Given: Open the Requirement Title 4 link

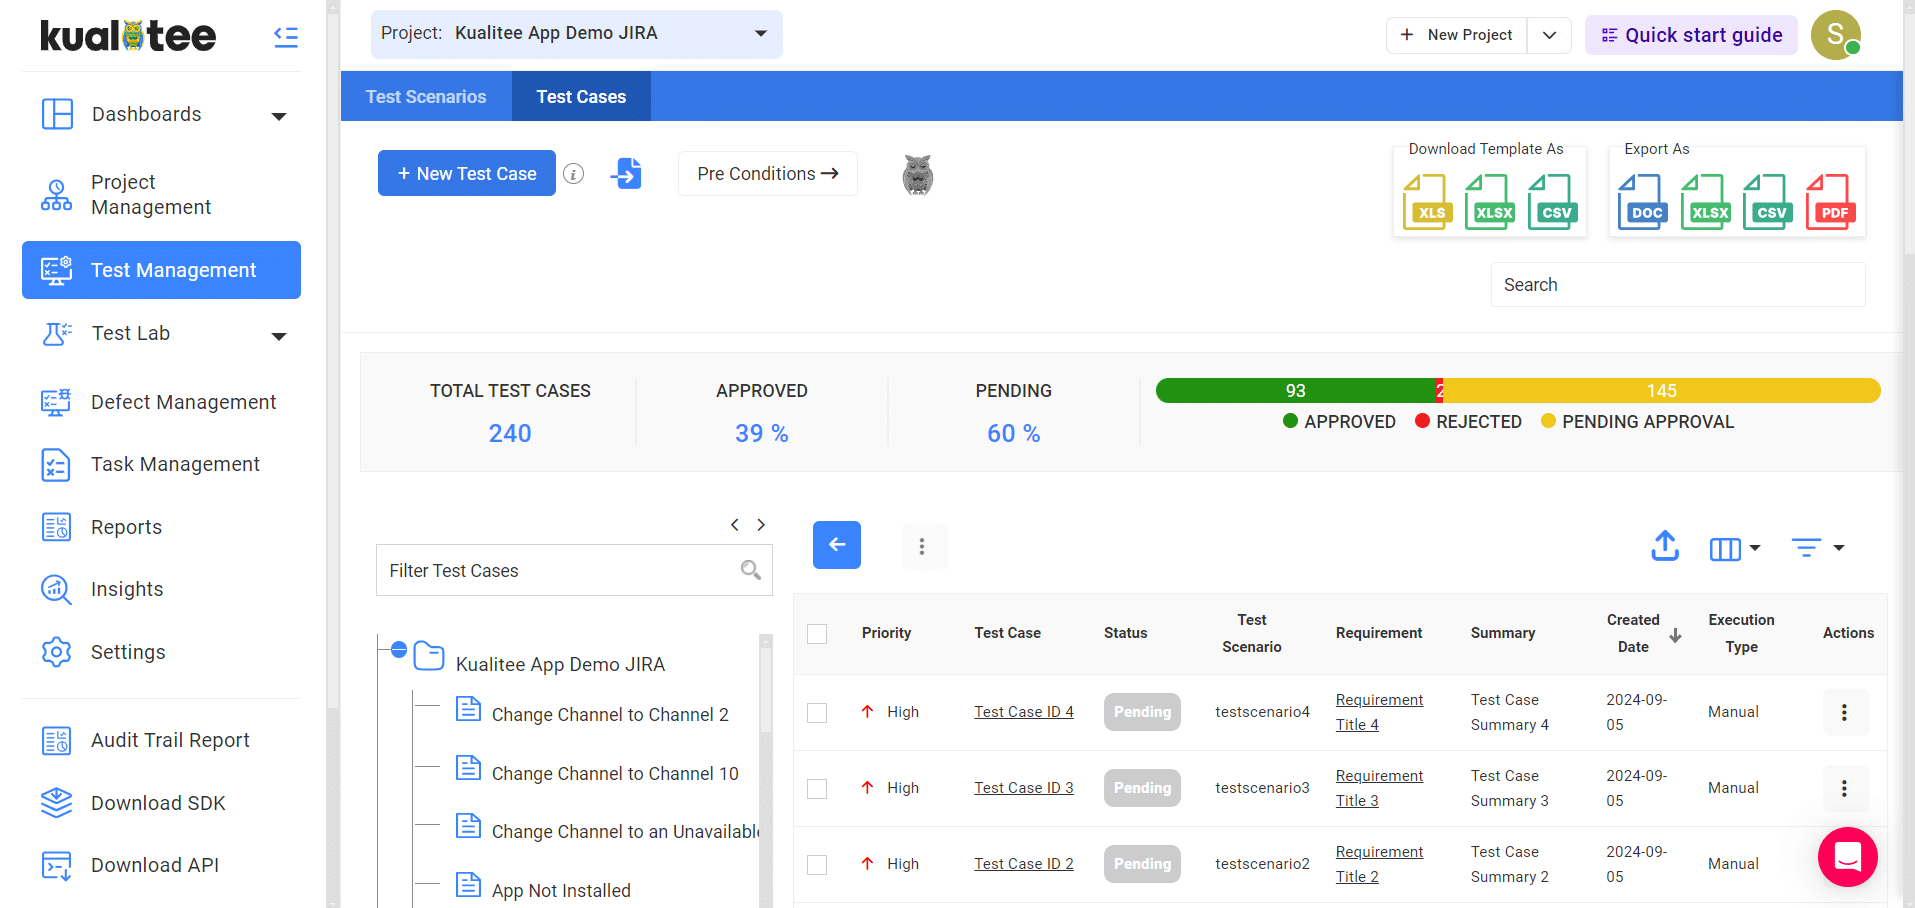Looking at the screenshot, I should (x=1379, y=712).
